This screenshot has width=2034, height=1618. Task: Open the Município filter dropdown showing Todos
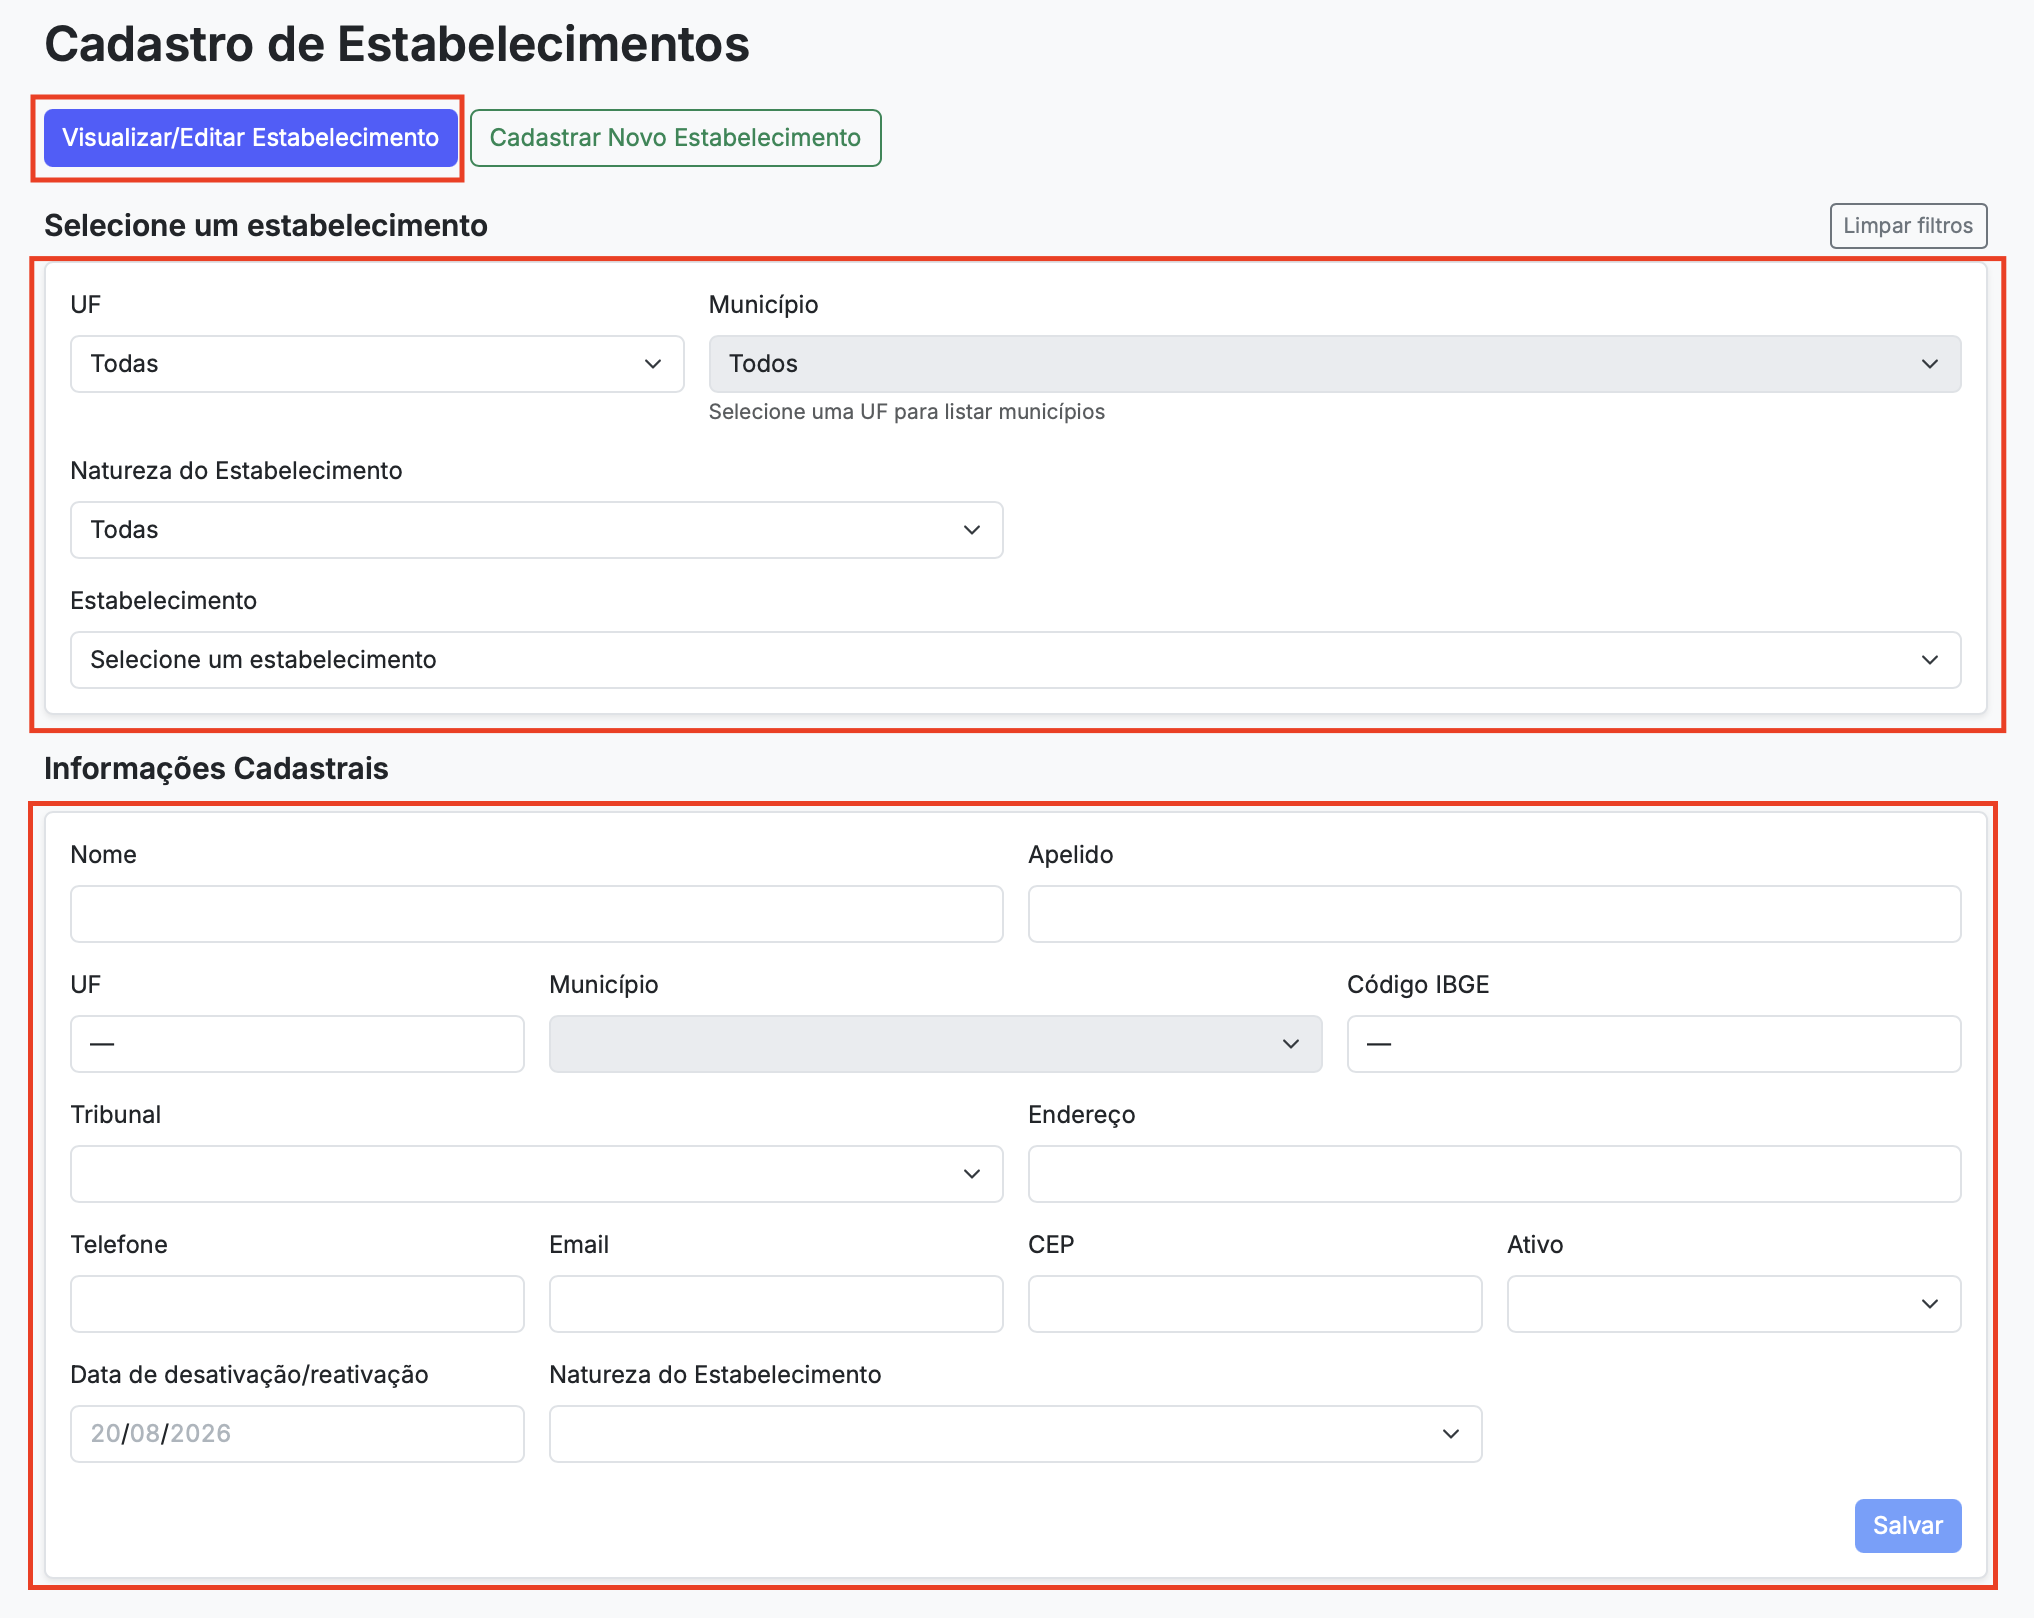point(1334,364)
